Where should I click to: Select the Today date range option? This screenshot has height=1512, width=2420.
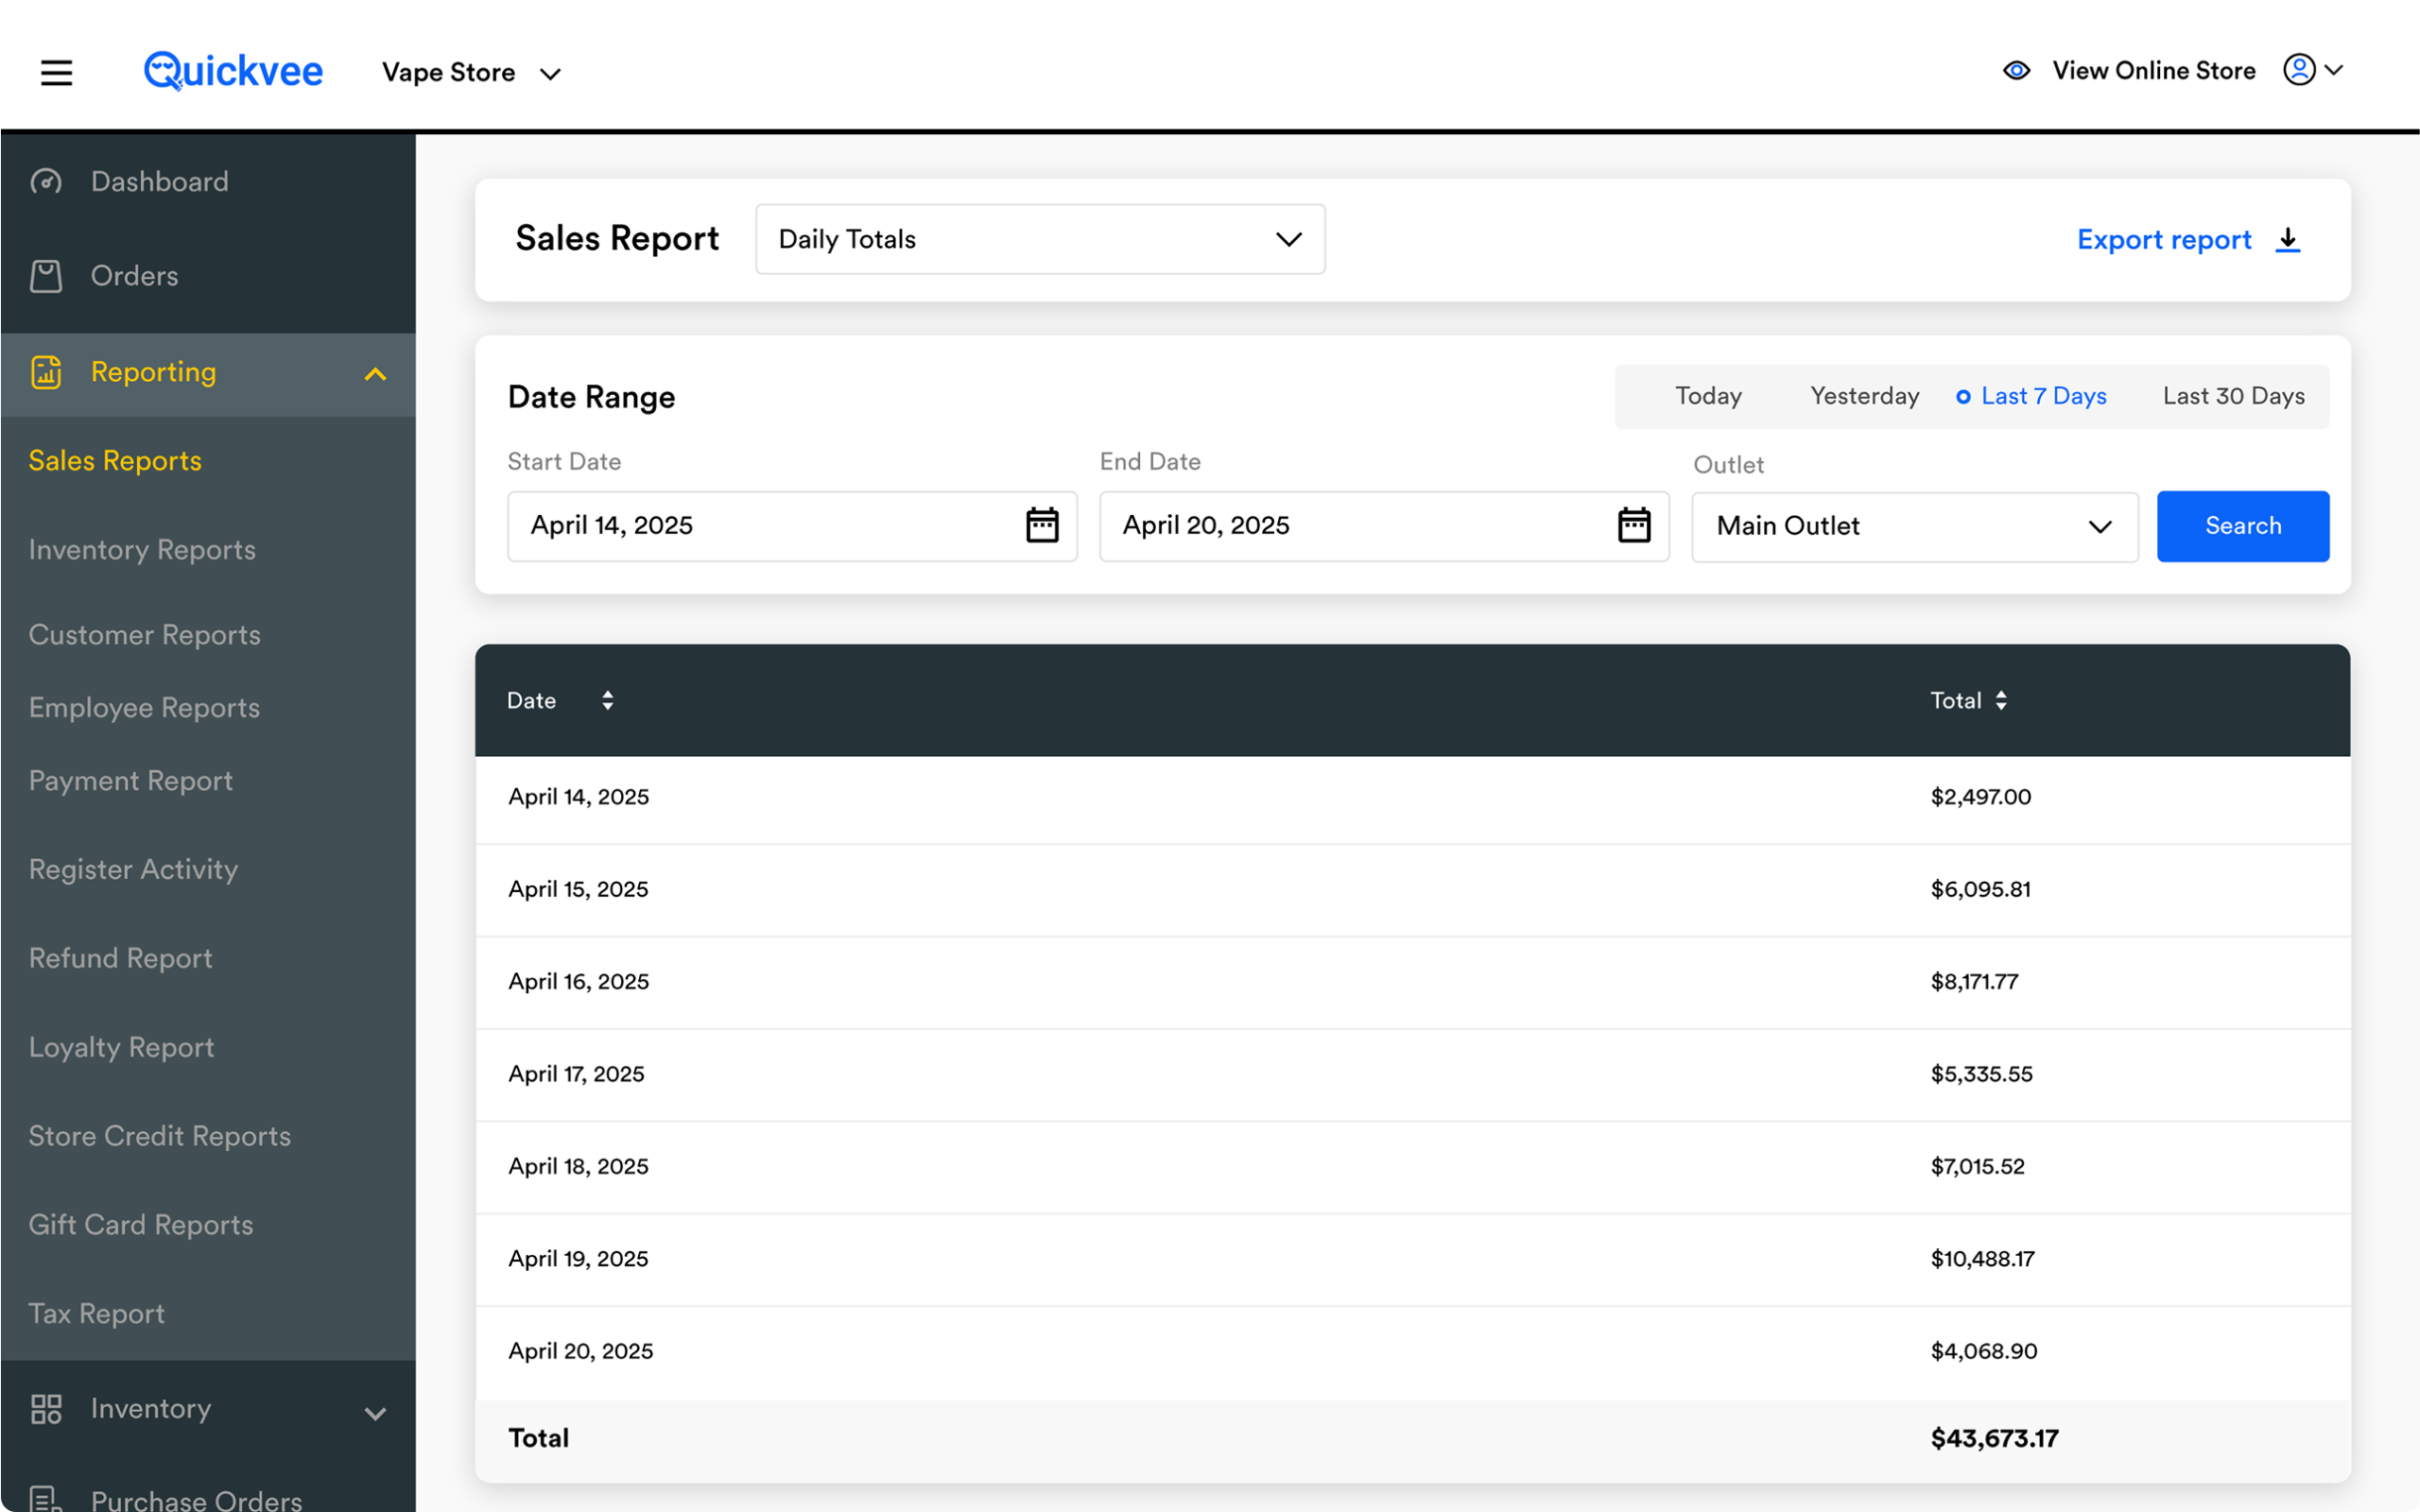(1708, 396)
